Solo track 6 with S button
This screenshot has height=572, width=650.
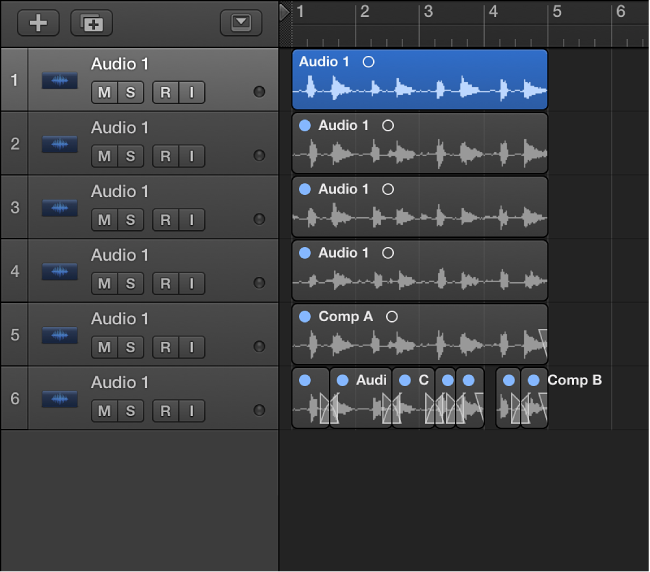point(130,411)
